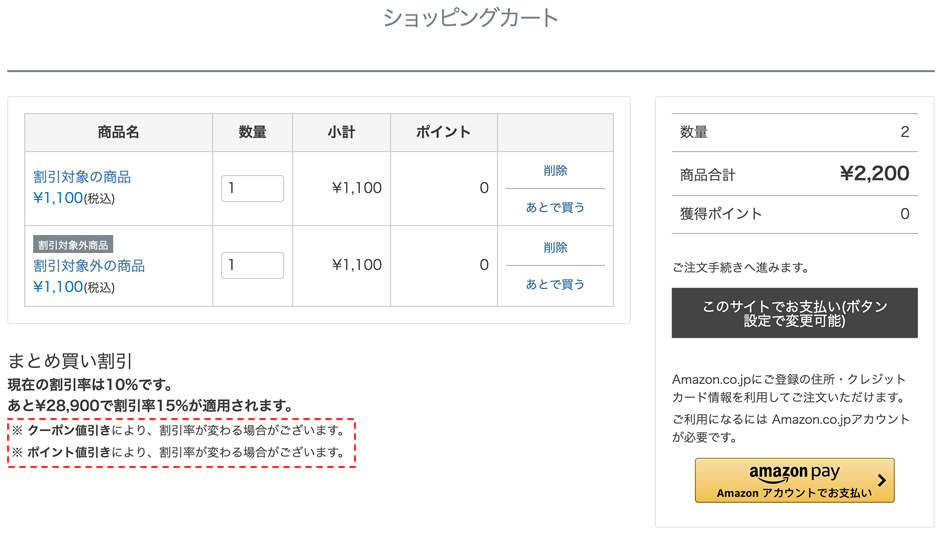The height and width of the screenshot is (542, 940).
Task: Focus quantity field for 割引対象の商品
Action: pyautogui.click(x=252, y=188)
